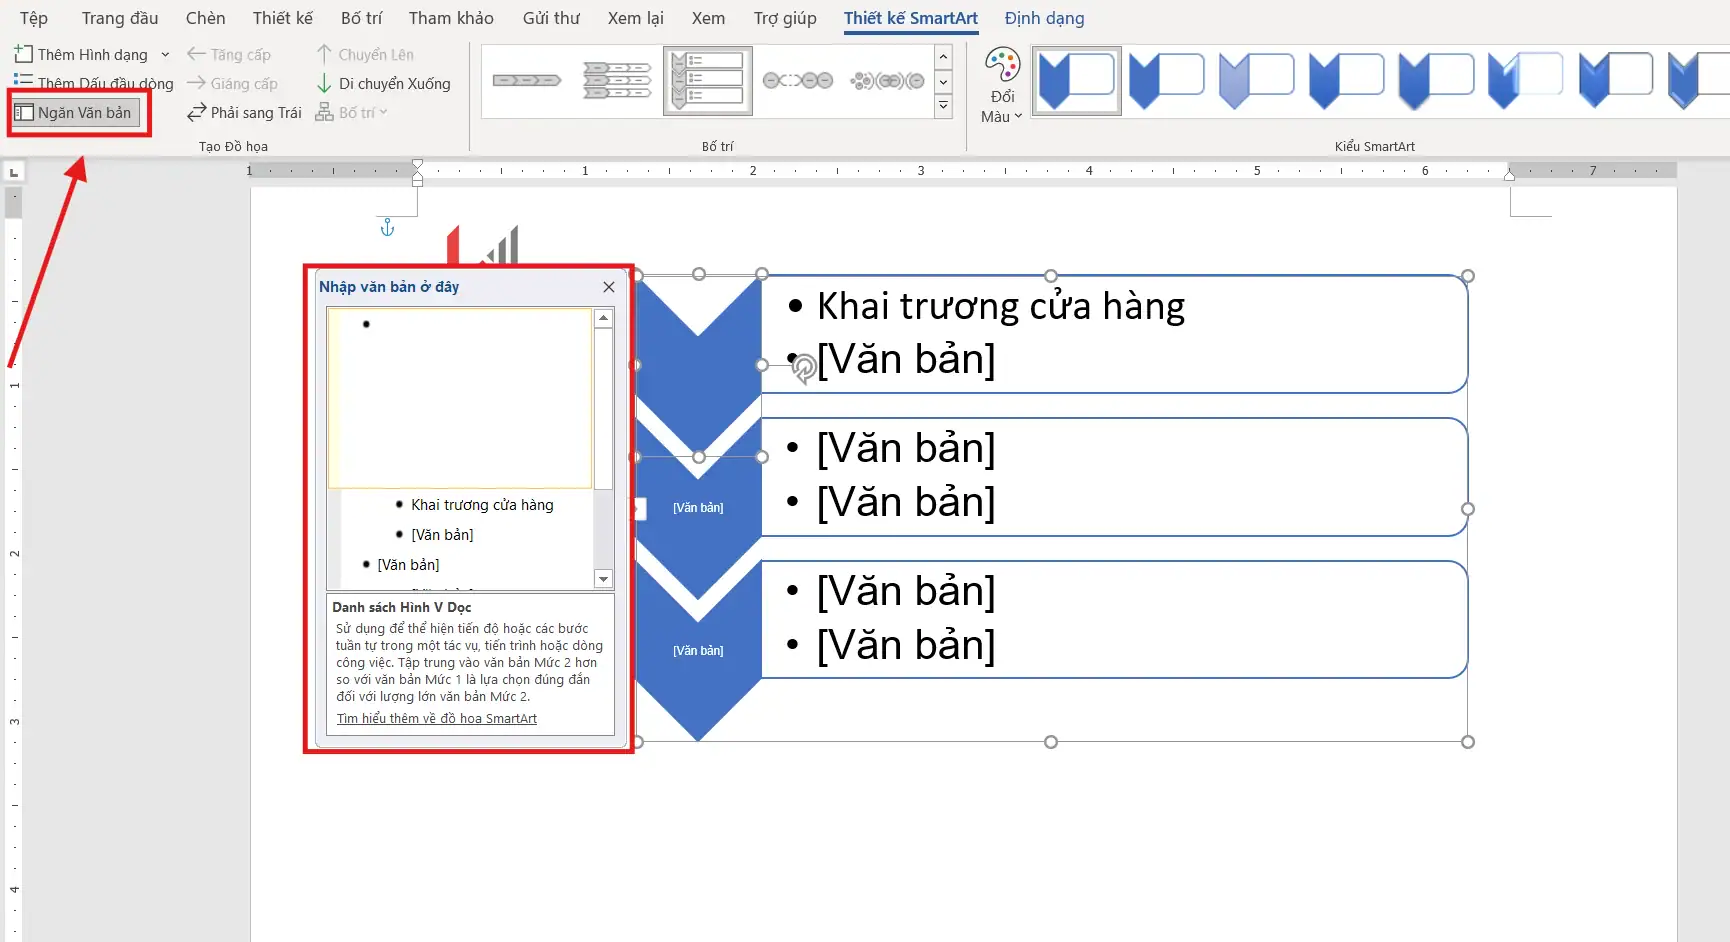The height and width of the screenshot is (942, 1730).
Task: Open the Tệp menu
Action: pos(32,17)
